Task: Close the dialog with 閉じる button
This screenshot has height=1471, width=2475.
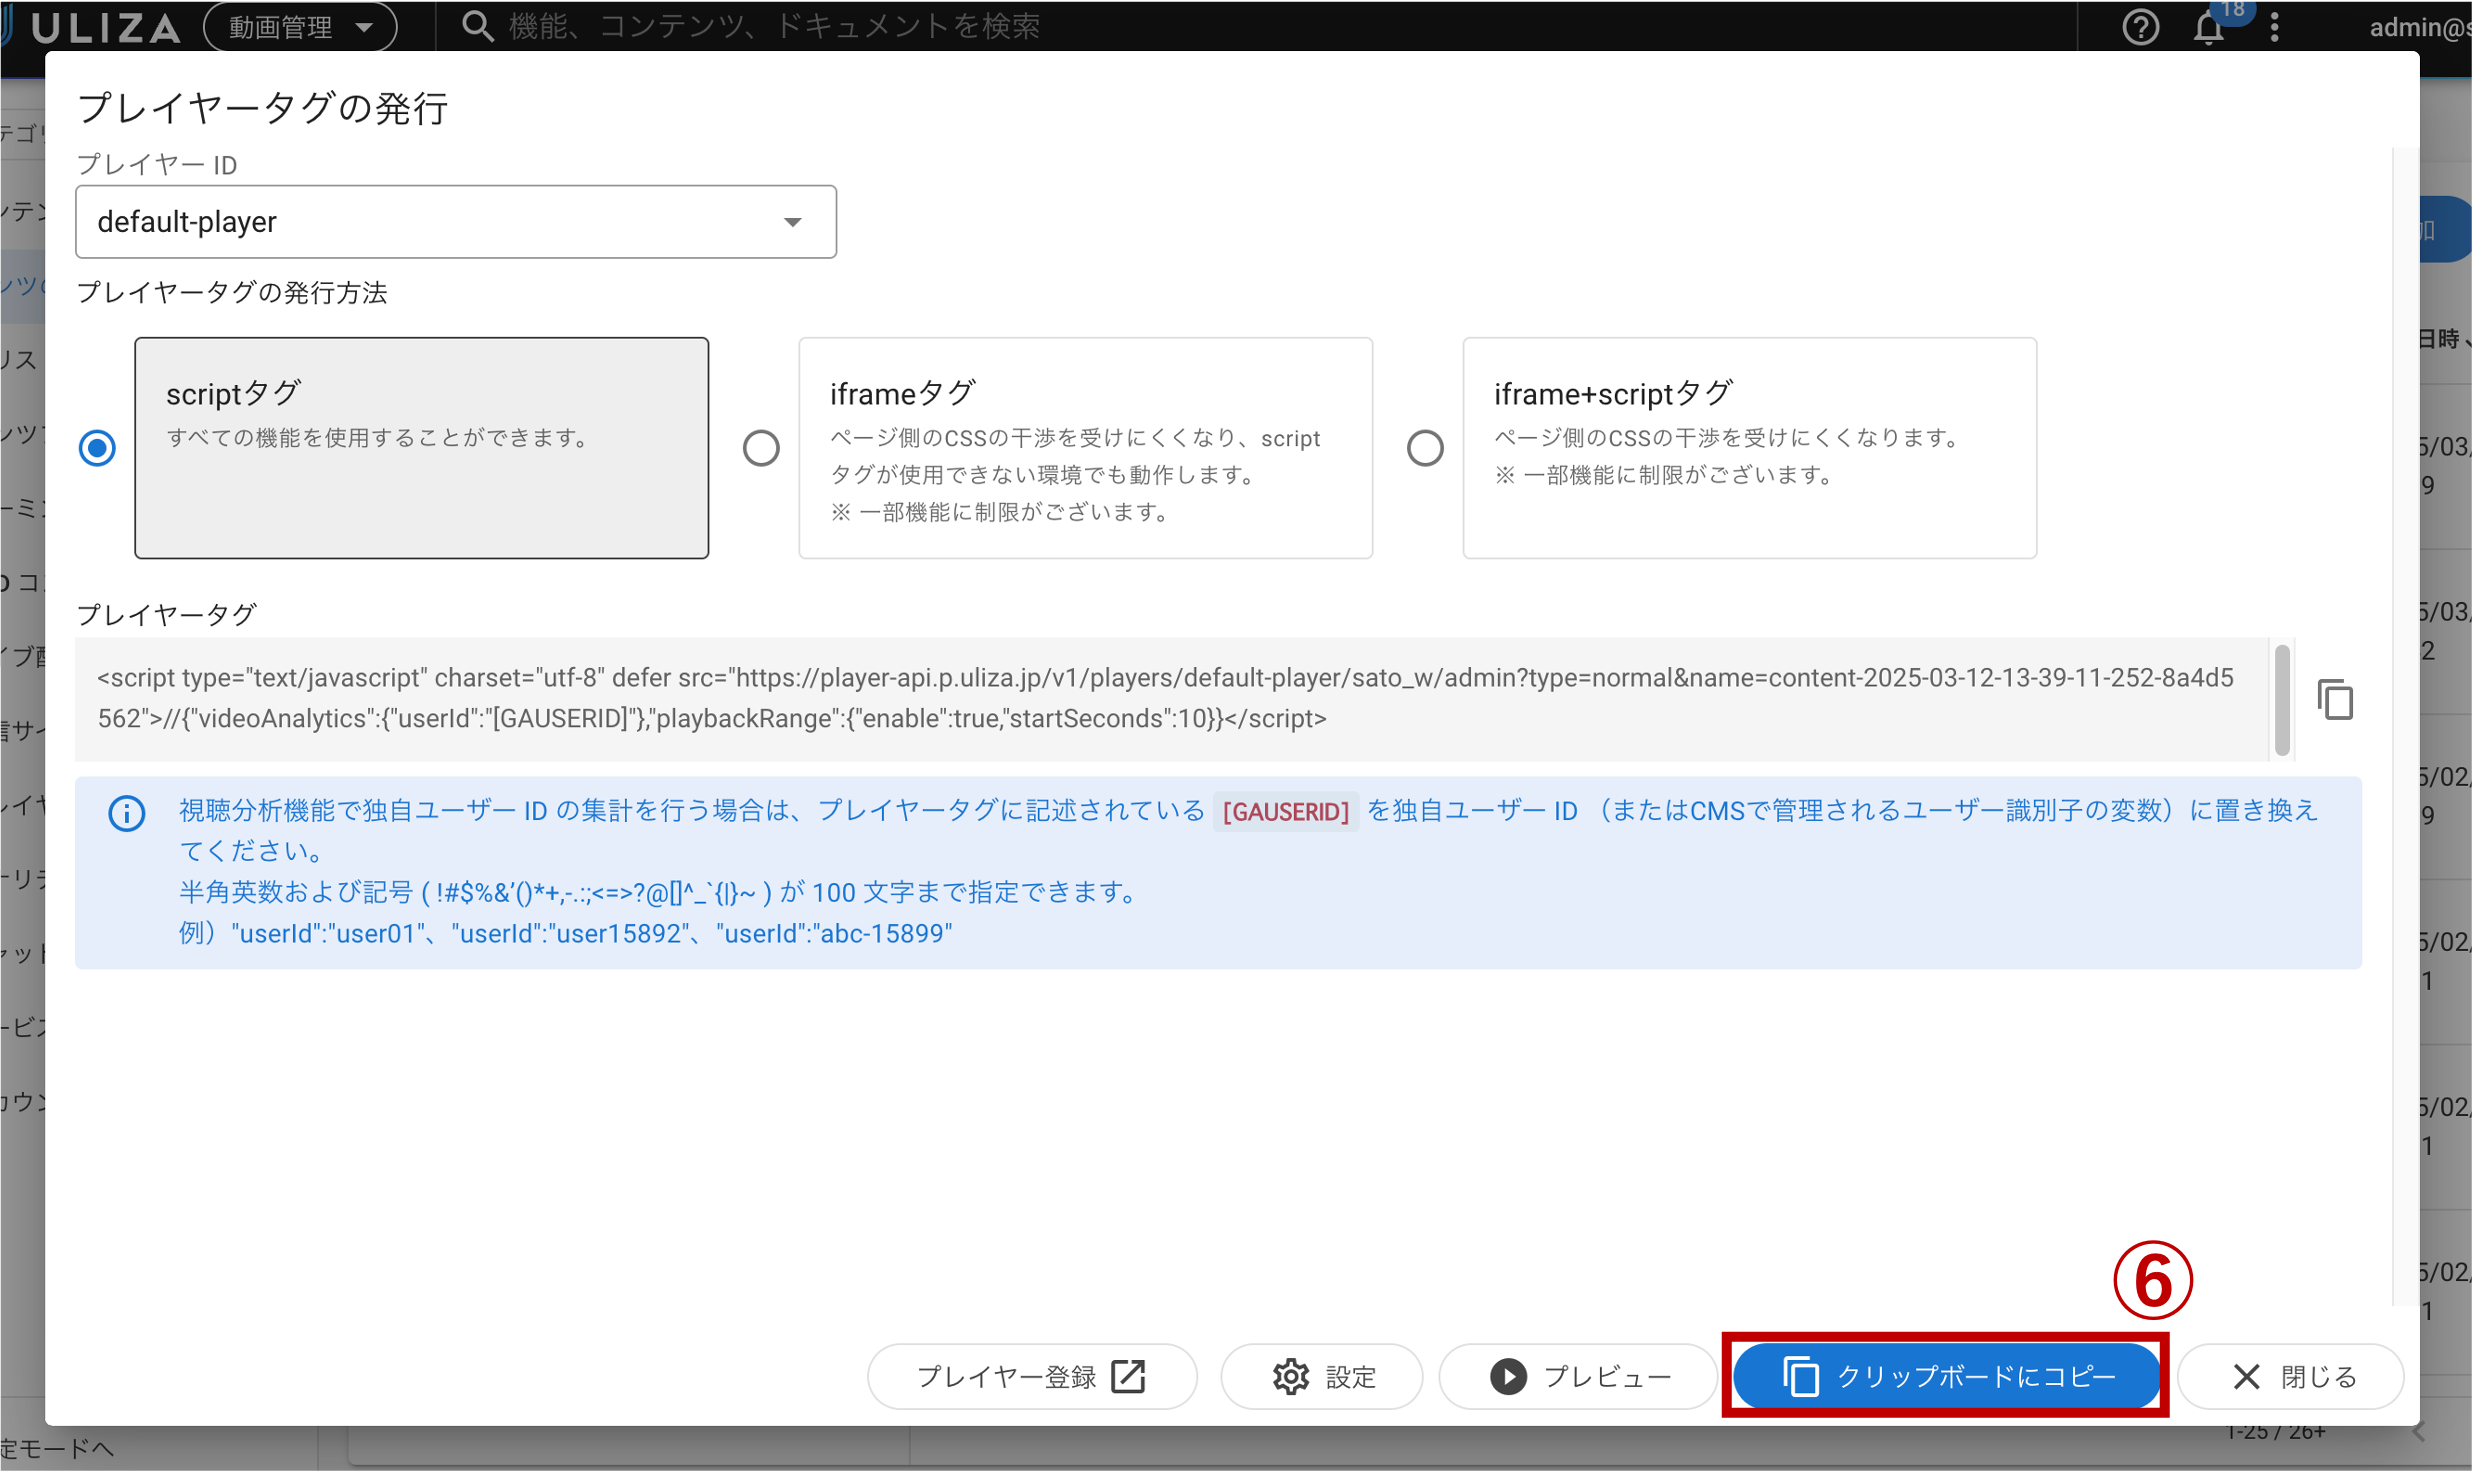Action: click(2292, 1377)
